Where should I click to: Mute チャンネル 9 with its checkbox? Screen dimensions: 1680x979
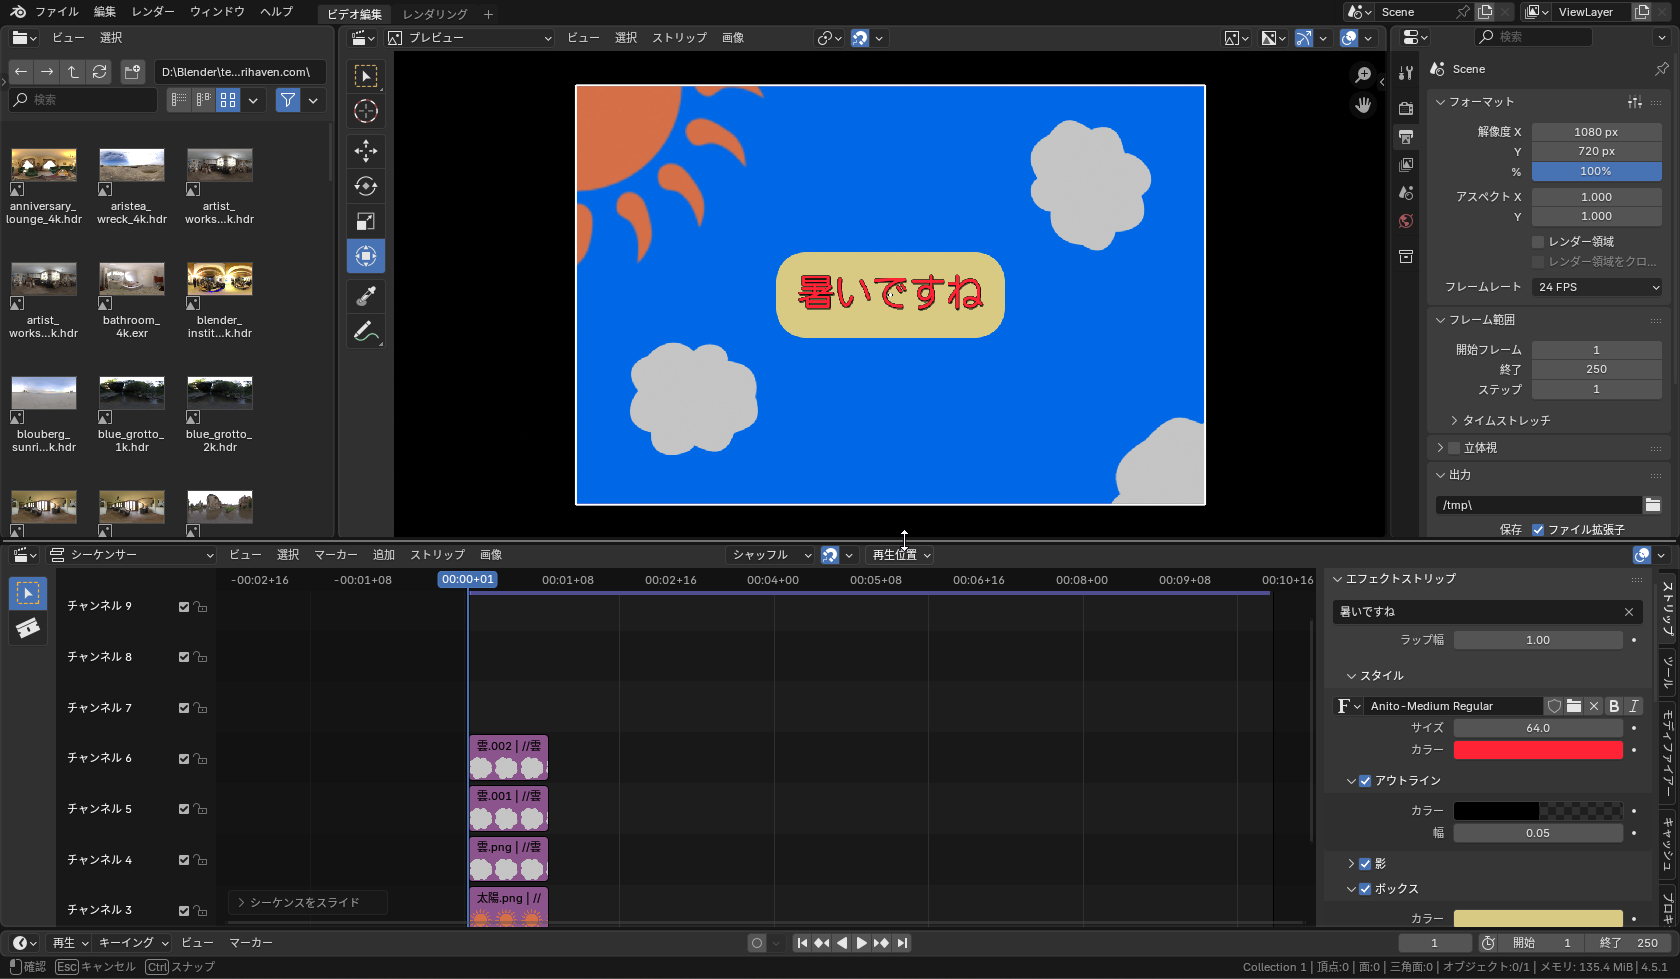click(x=184, y=607)
